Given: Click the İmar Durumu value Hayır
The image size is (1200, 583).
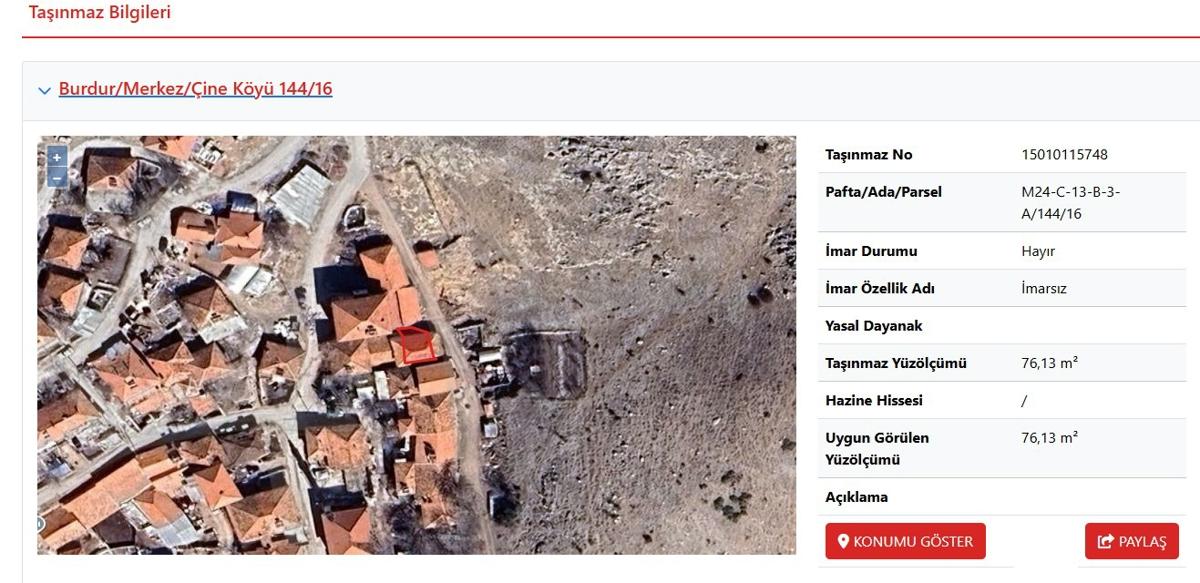Looking at the screenshot, I should coord(1038,252).
